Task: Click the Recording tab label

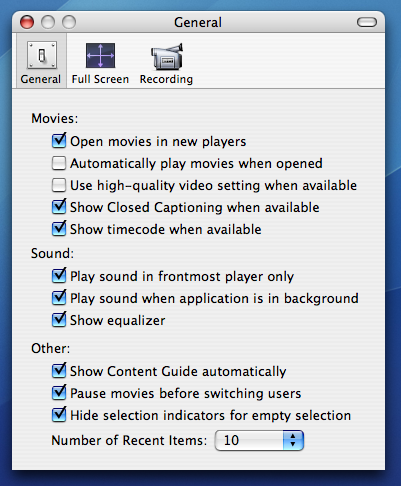Action: (x=166, y=79)
